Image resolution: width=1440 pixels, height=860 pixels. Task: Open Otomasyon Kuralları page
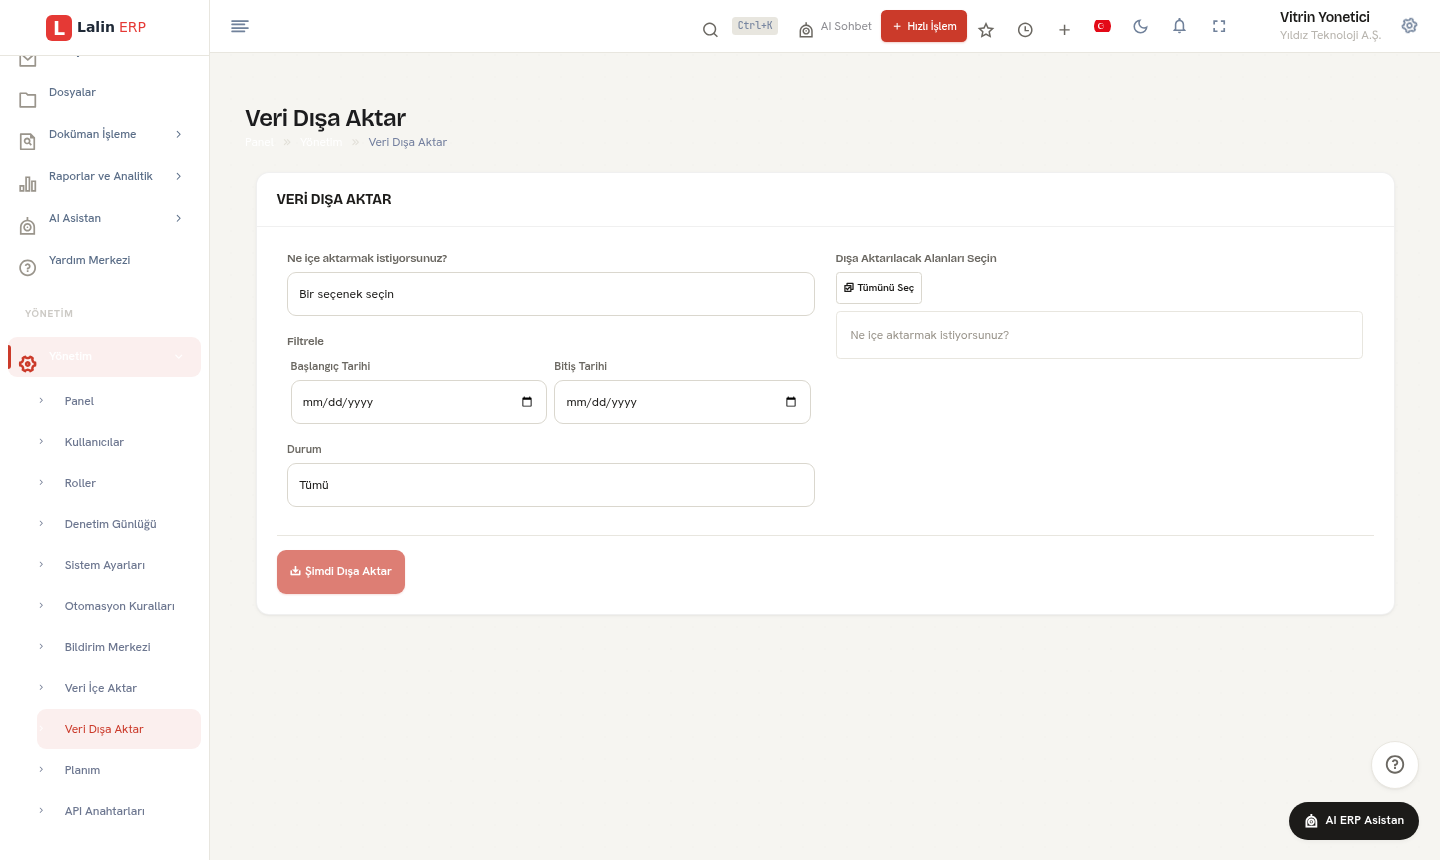click(119, 606)
